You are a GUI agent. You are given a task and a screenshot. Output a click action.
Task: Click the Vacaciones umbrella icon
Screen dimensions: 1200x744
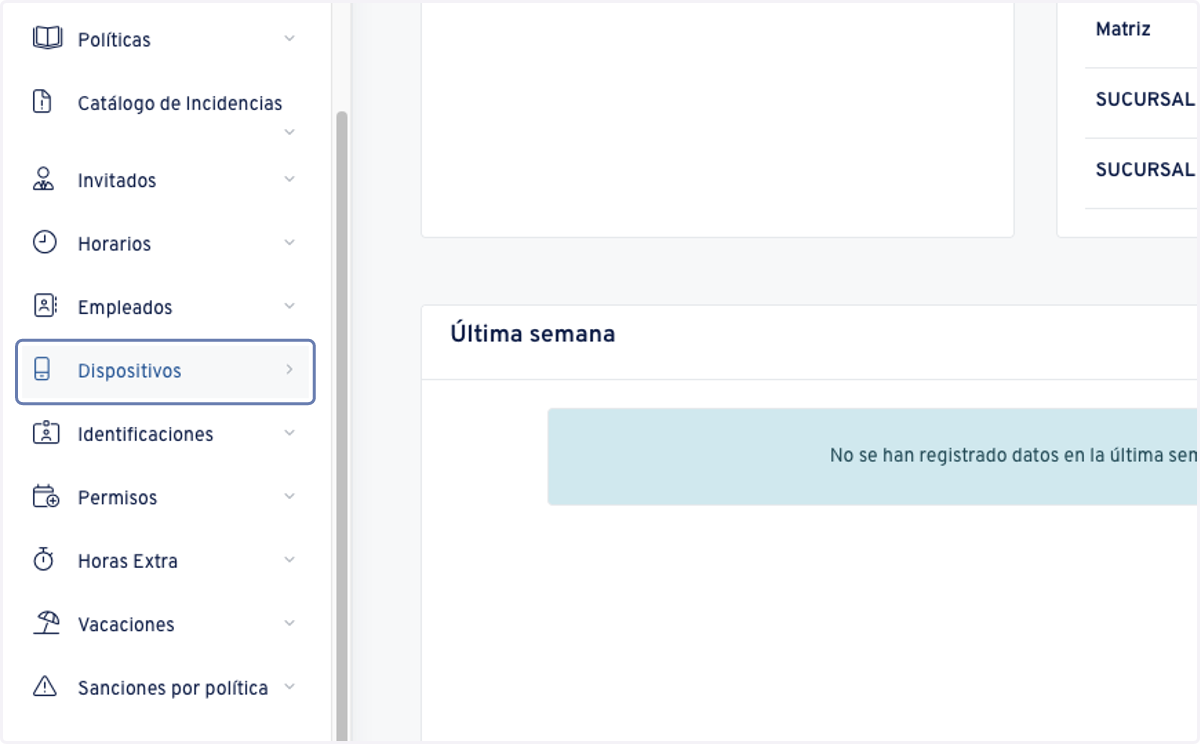pos(46,623)
